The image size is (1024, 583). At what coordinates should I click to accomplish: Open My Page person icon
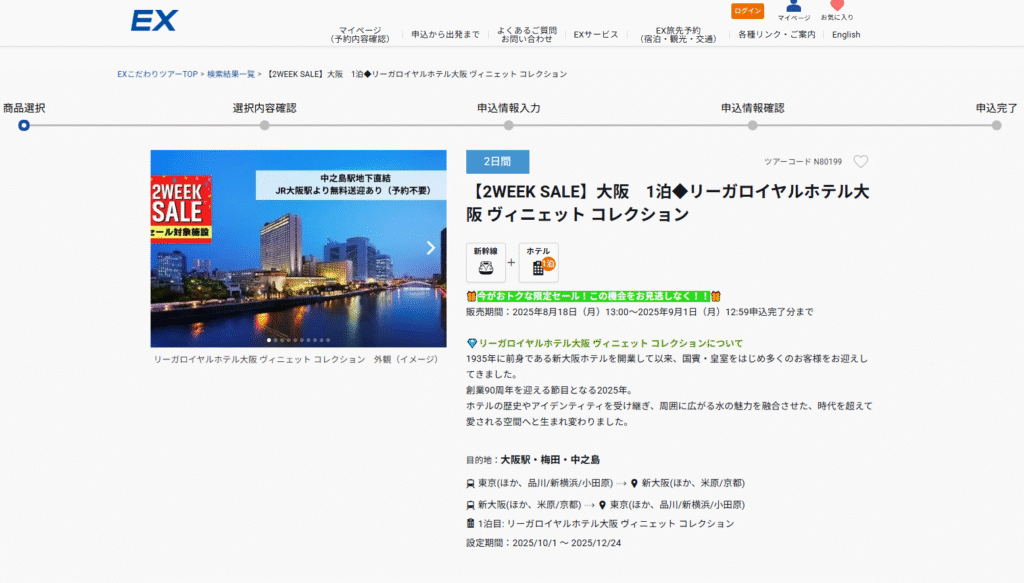[794, 7]
